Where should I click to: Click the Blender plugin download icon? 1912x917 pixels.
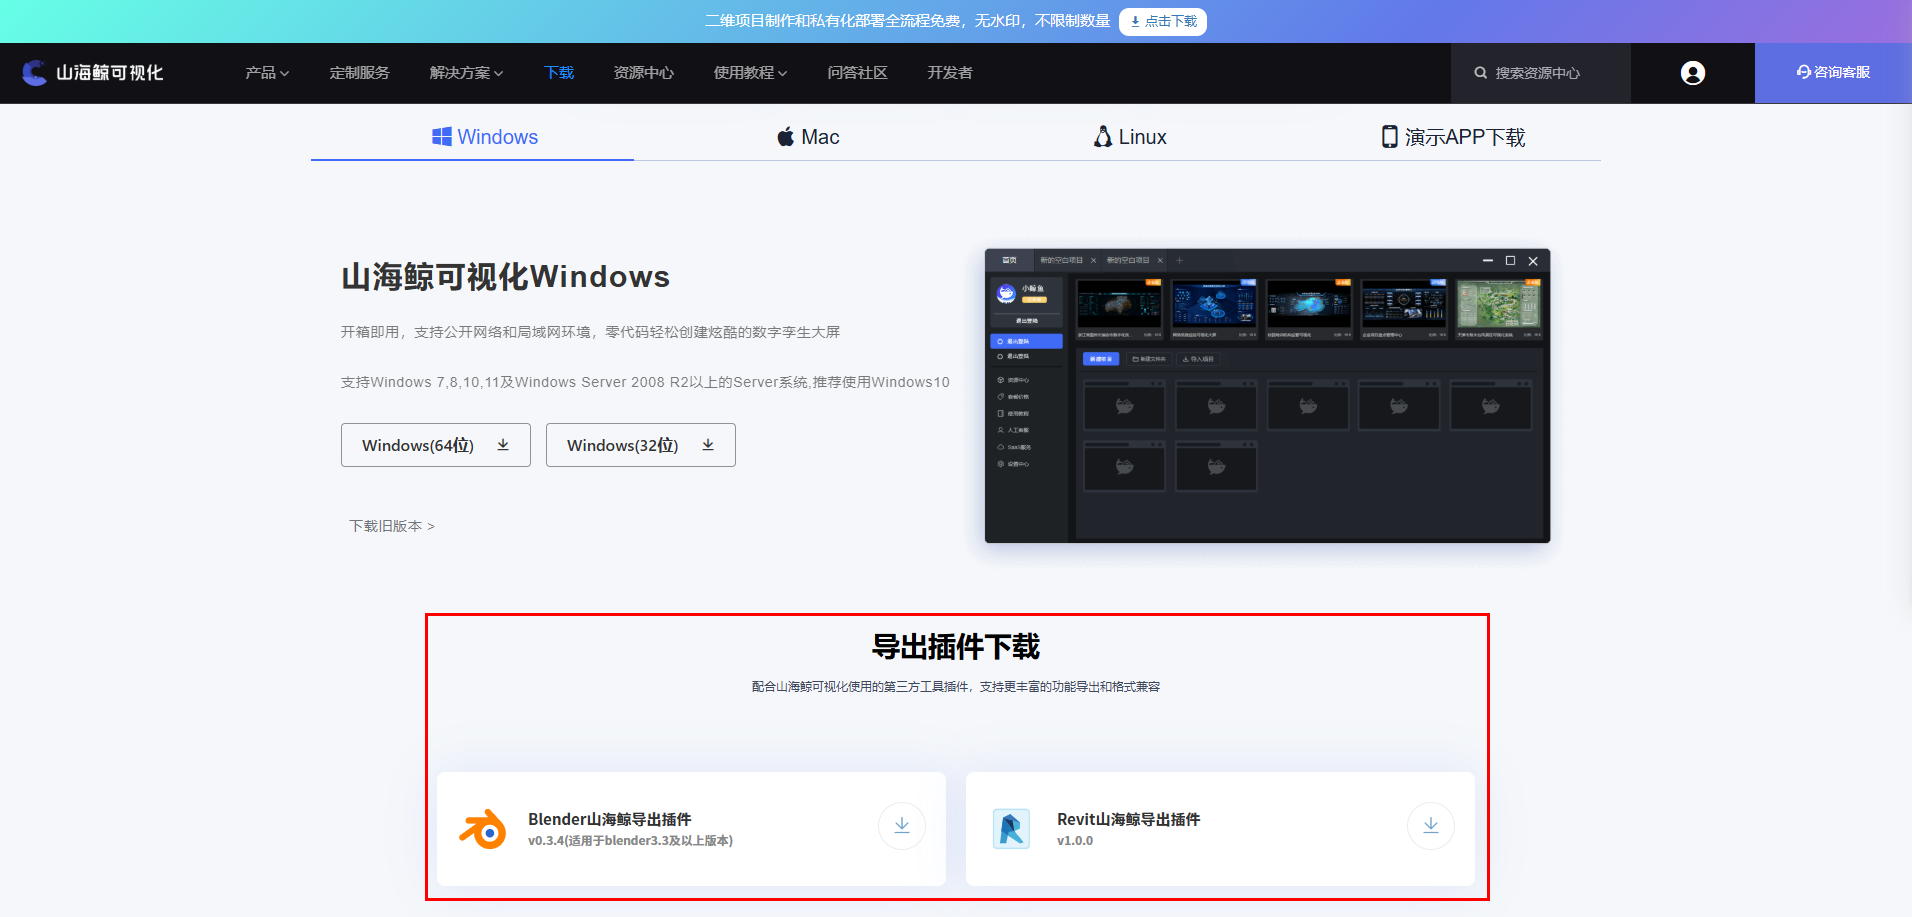coord(902,826)
